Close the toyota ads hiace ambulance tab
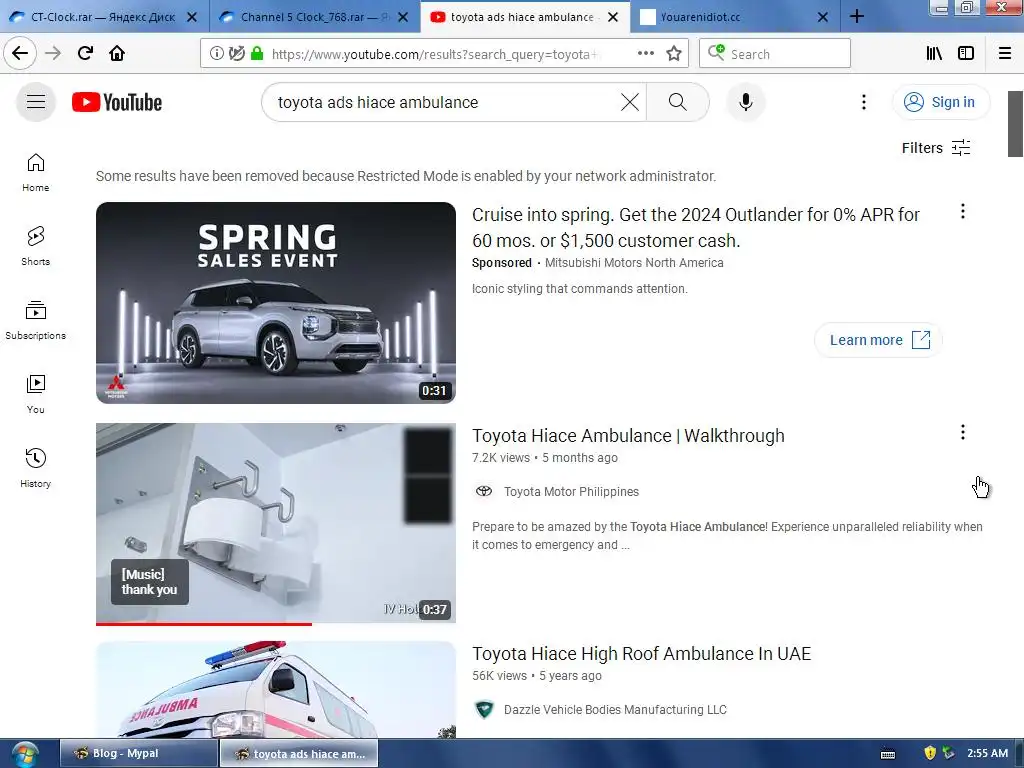 coord(613,17)
